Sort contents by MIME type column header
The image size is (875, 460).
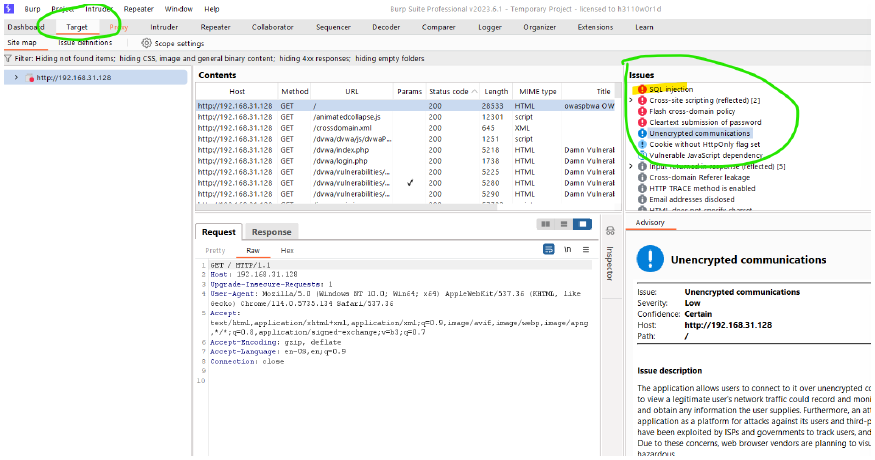[x=537, y=91]
